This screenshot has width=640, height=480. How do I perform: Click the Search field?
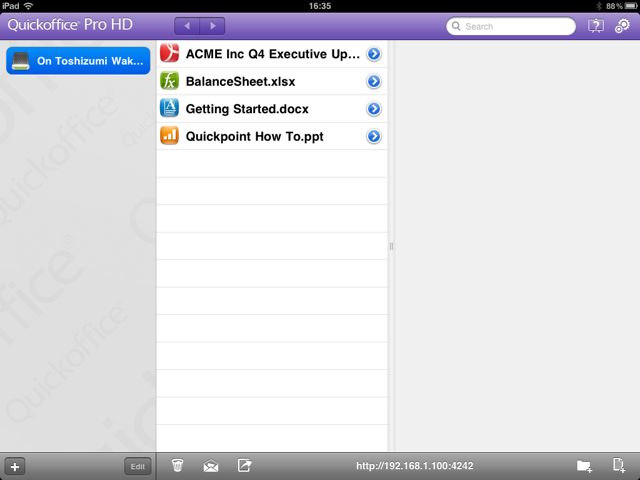[511, 27]
